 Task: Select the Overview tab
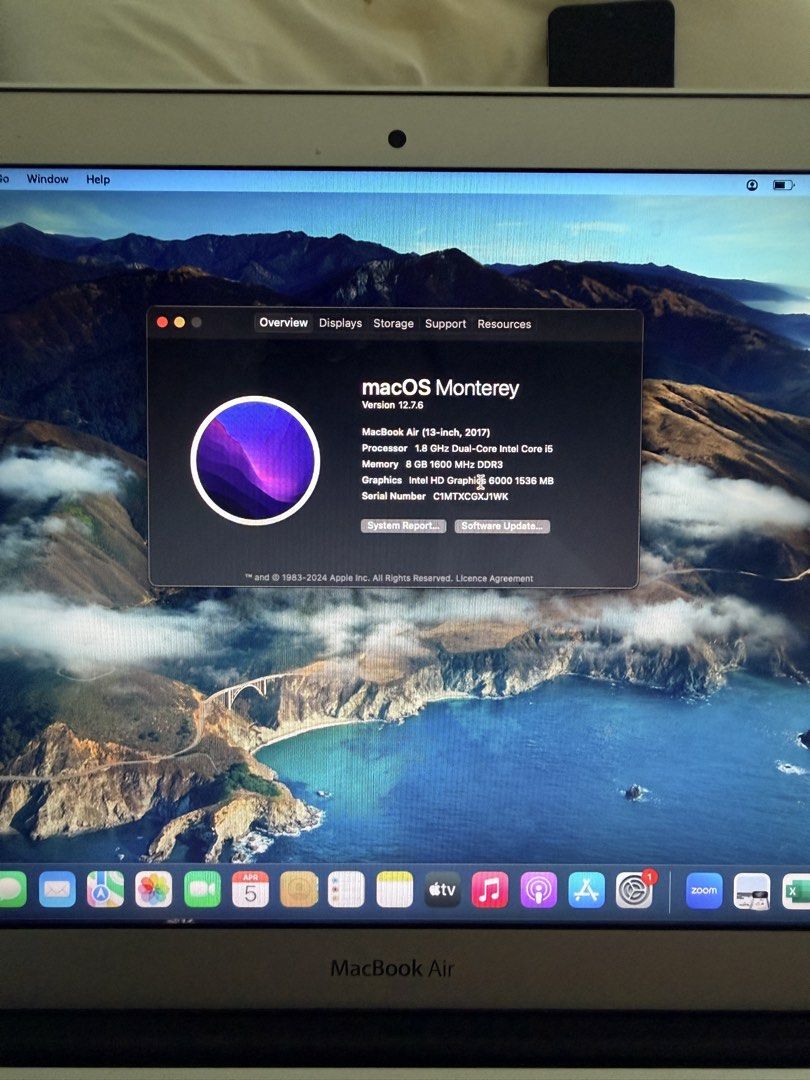[283, 322]
